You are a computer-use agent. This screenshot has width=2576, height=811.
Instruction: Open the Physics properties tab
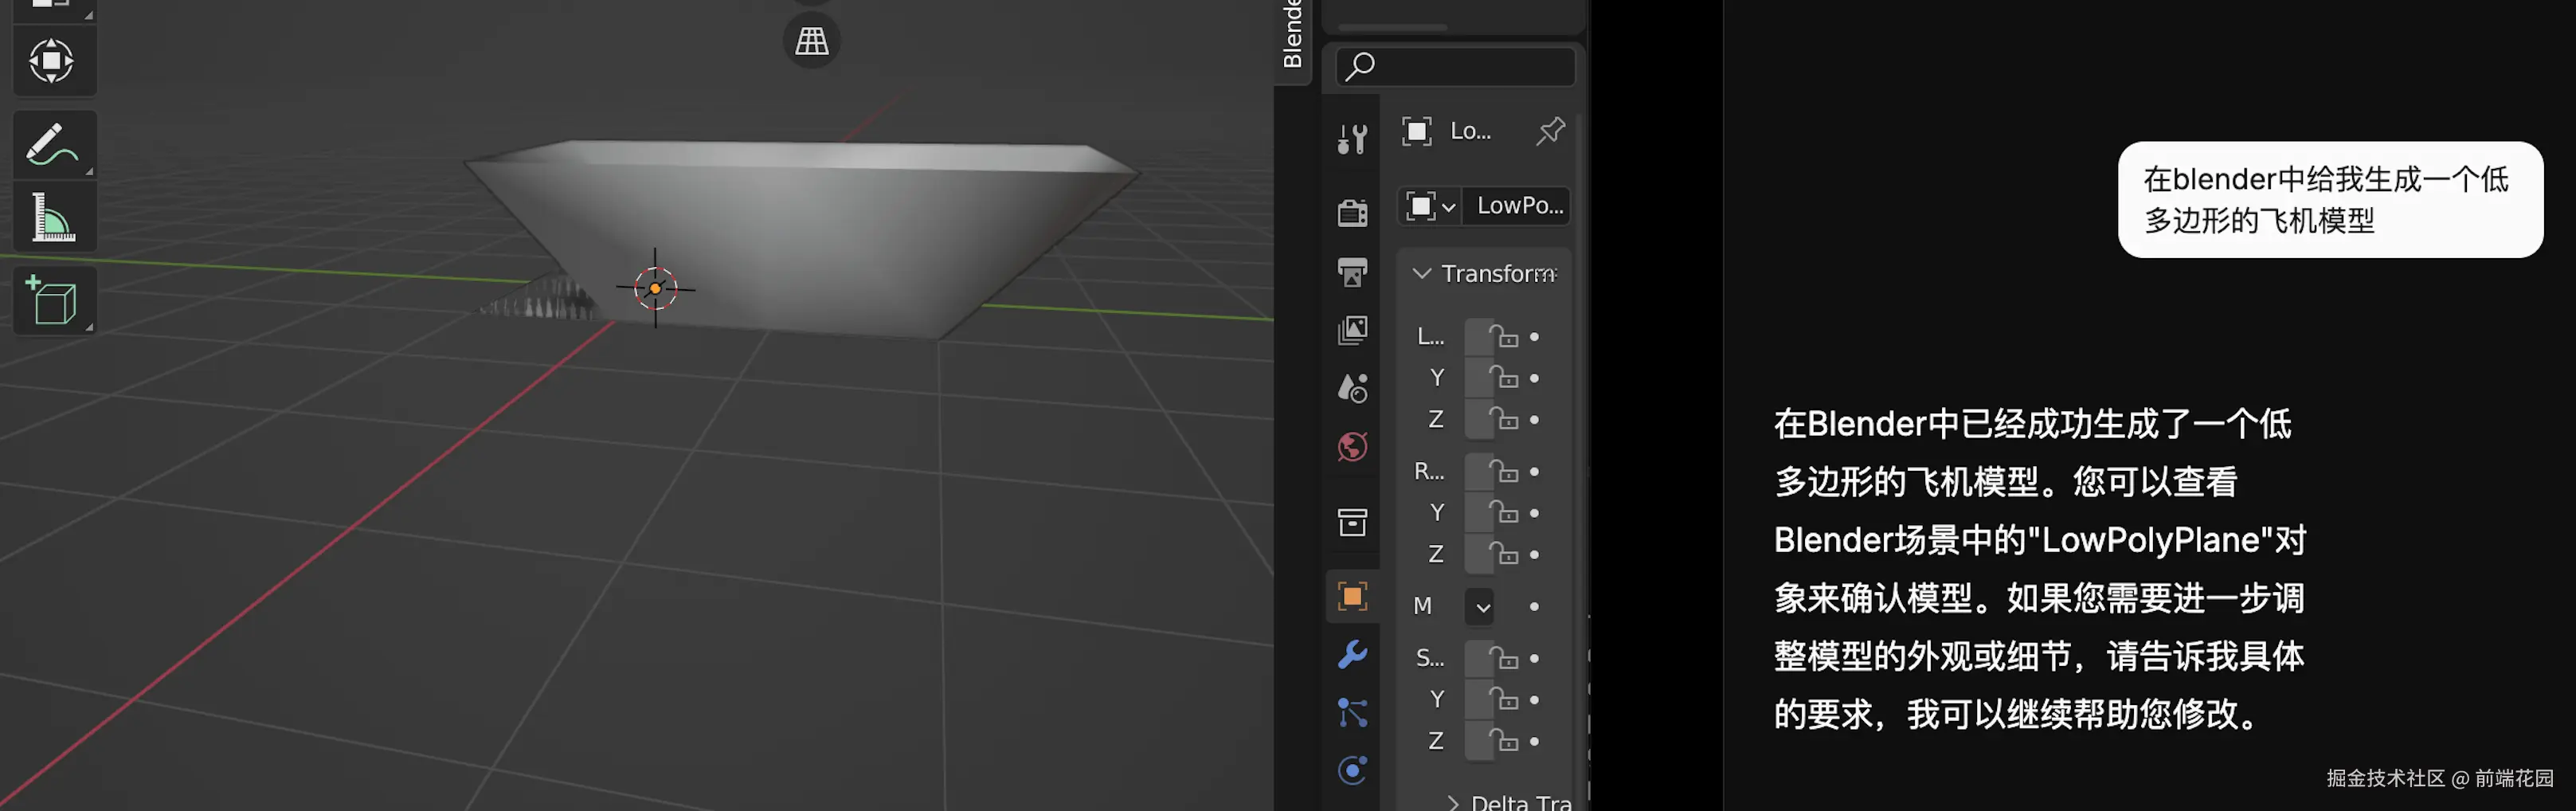pyautogui.click(x=1352, y=770)
